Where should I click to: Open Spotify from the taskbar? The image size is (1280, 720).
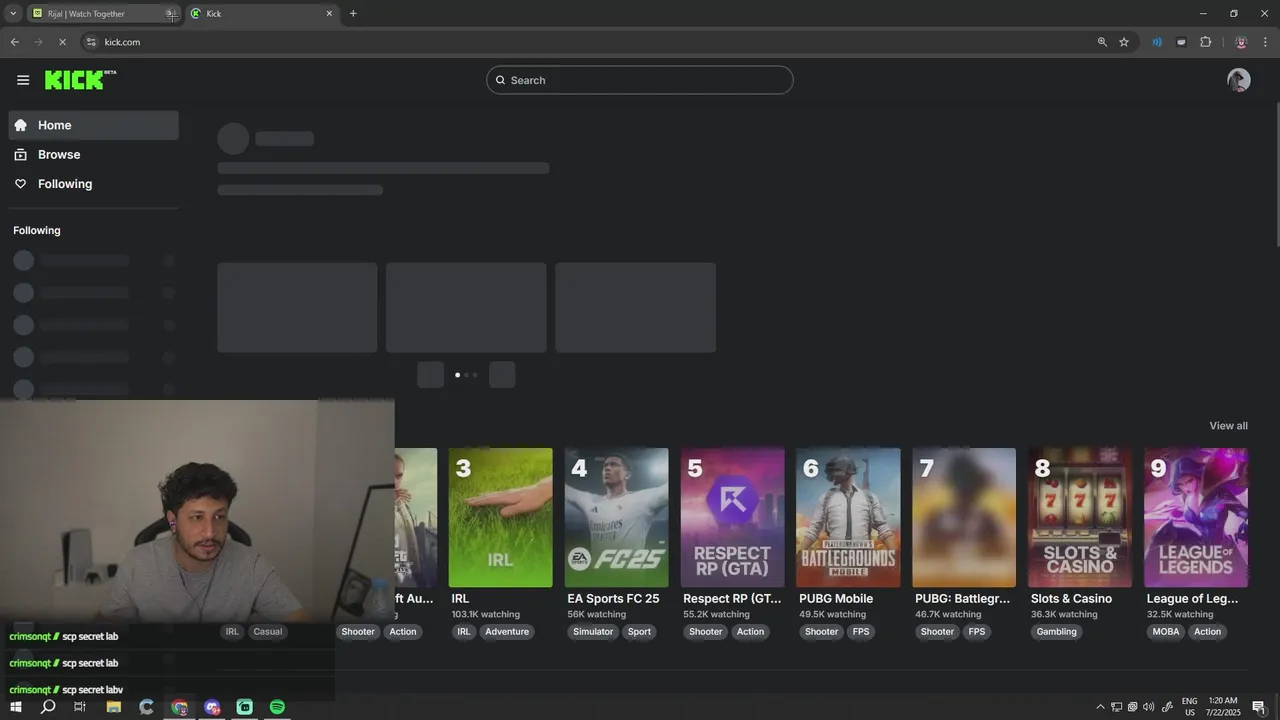point(277,707)
